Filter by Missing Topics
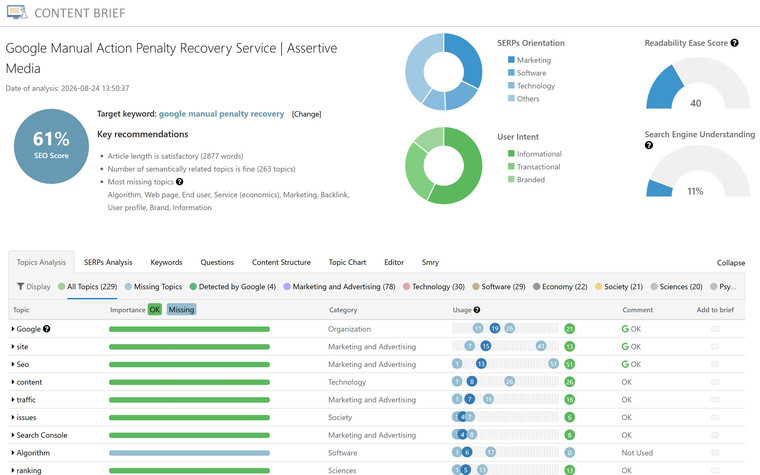 click(x=153, y=286)
